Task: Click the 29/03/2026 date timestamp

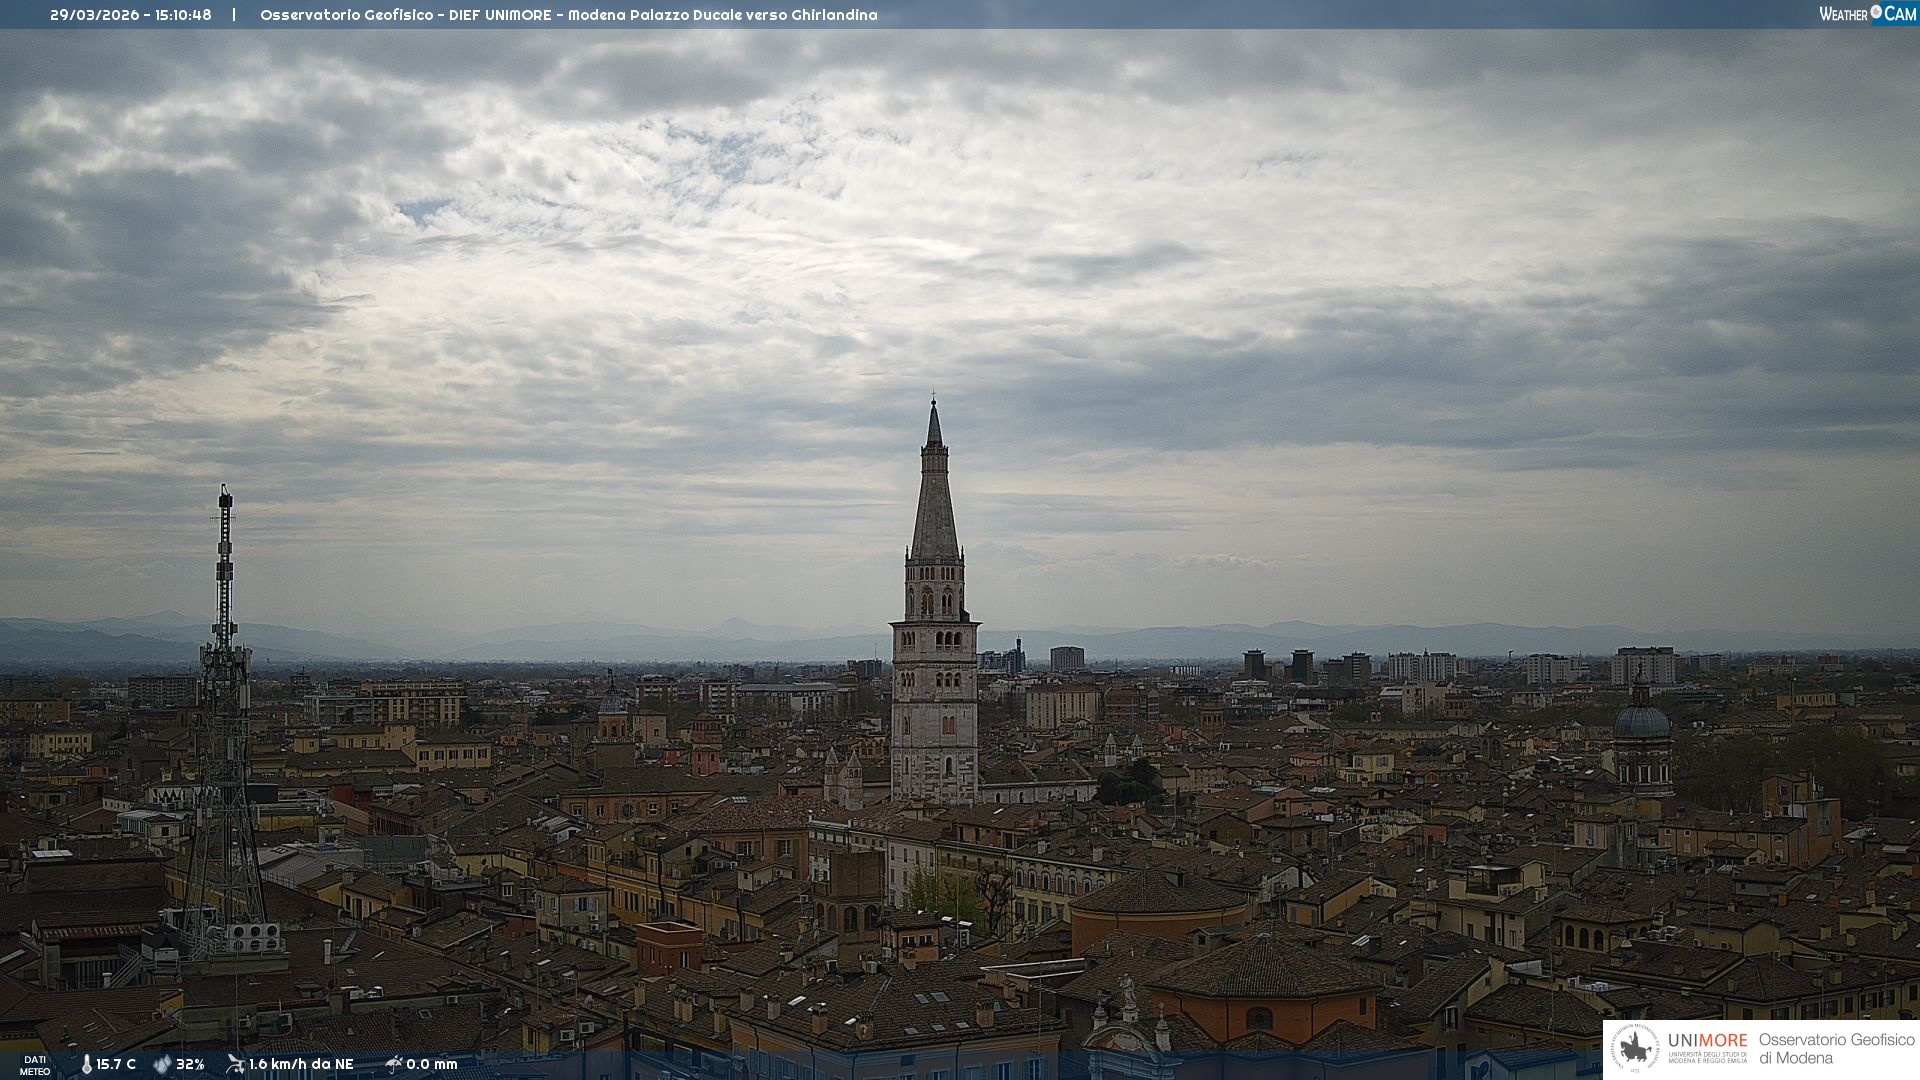Action: 96,15
